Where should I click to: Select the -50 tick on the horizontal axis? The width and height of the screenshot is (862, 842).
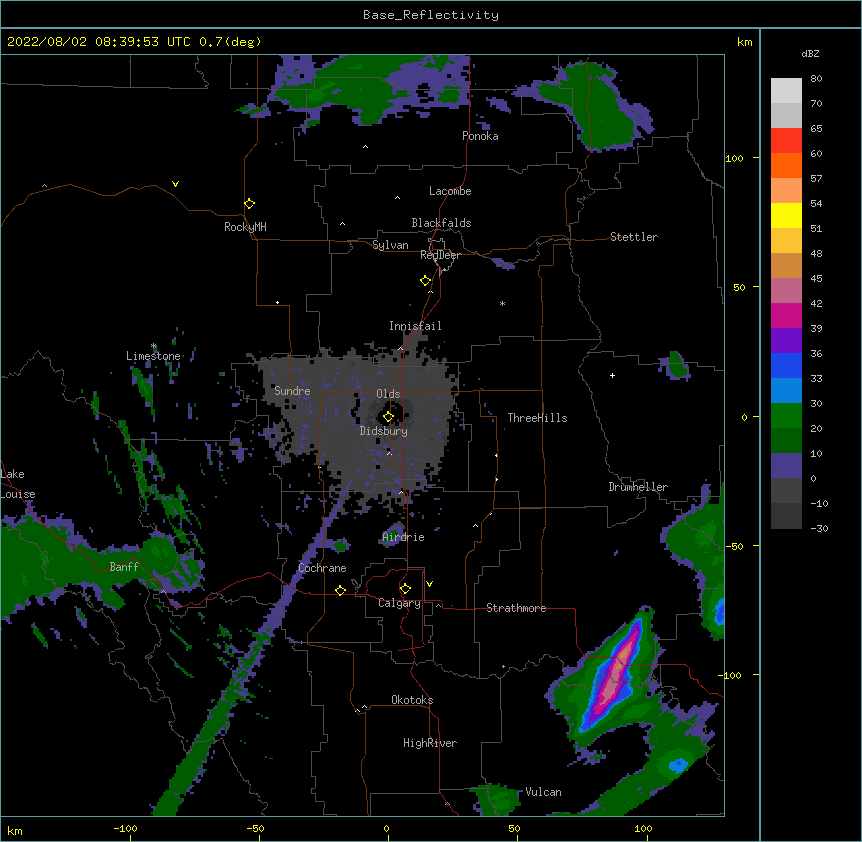tap(255, 828)
